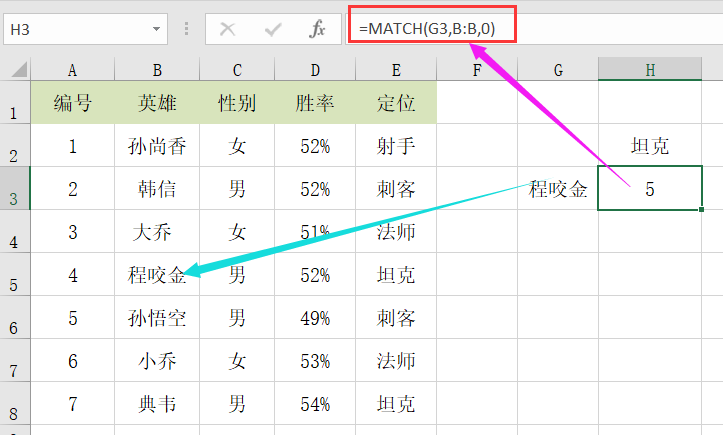The image size is (723, 435).
Task: Select 程咬金 cell in column B
Action: click(157, 274)
